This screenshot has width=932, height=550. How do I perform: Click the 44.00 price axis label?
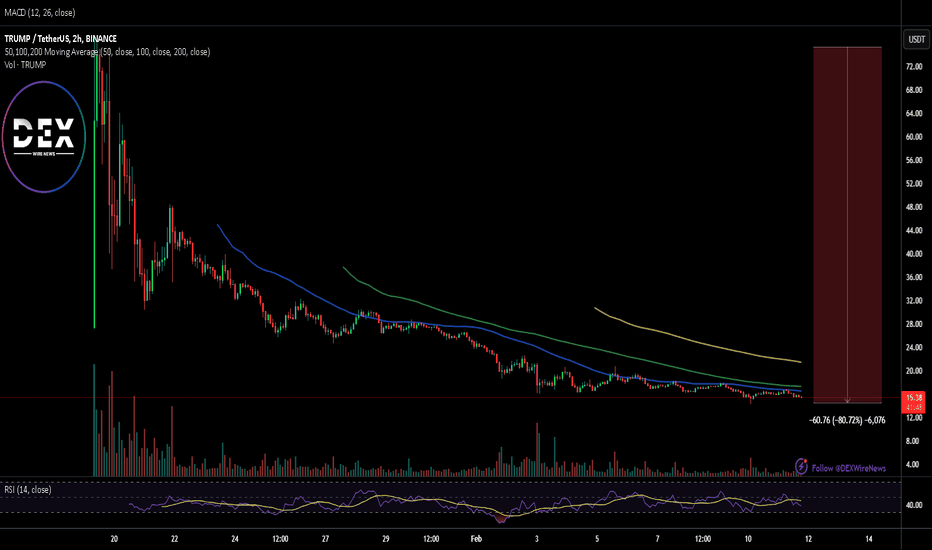click(914, 230)
